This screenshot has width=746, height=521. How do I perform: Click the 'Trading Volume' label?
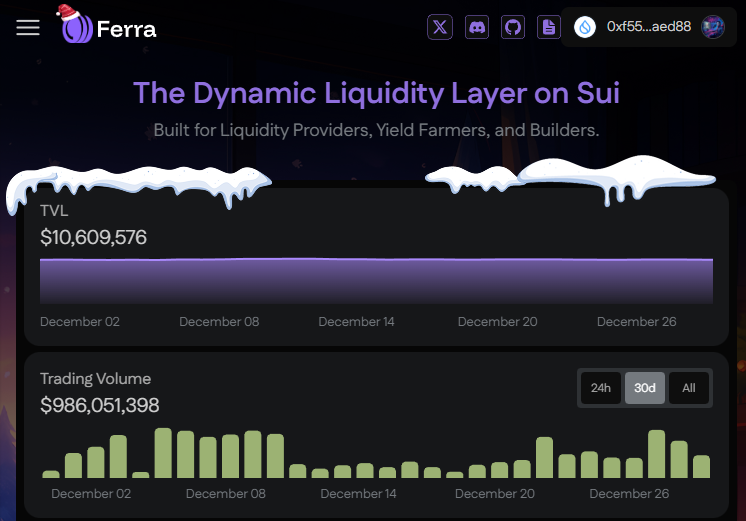pos(95,379)
